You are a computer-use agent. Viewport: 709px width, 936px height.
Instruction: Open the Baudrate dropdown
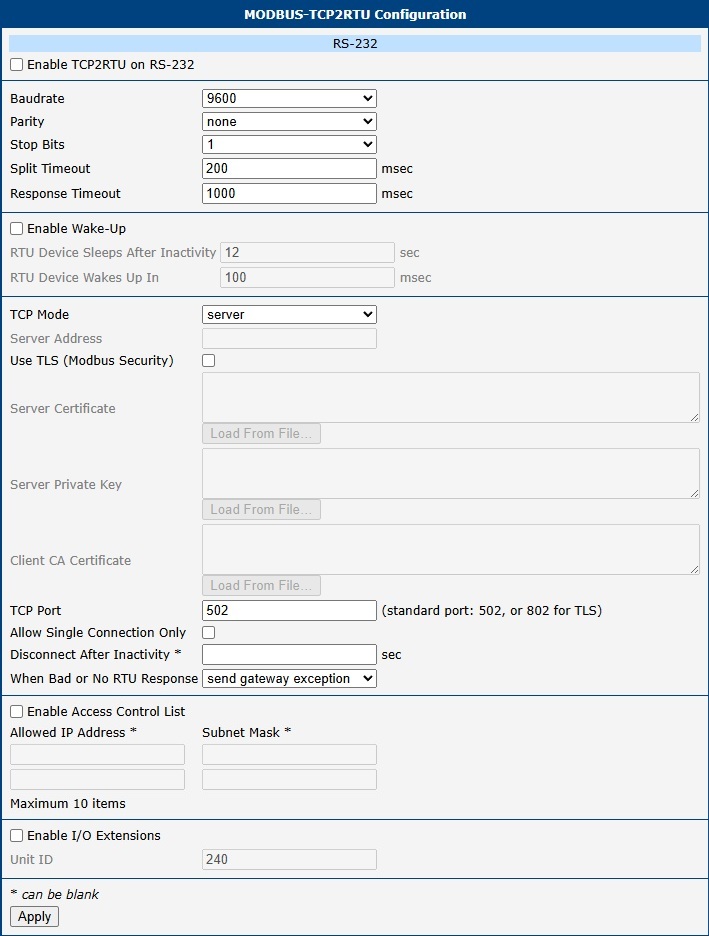pos(289,98)
